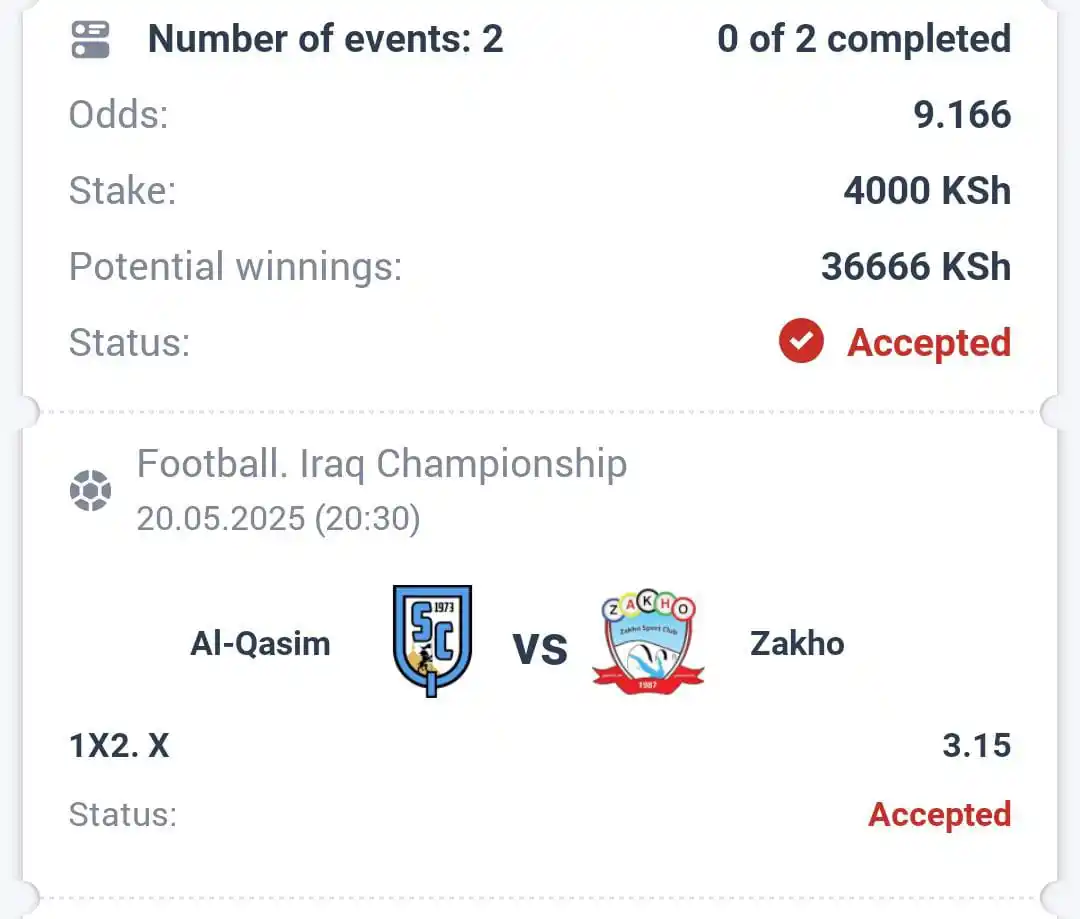Select the Al-Qasim team name
Screen dimensions: 1080x919
(260, 643)
